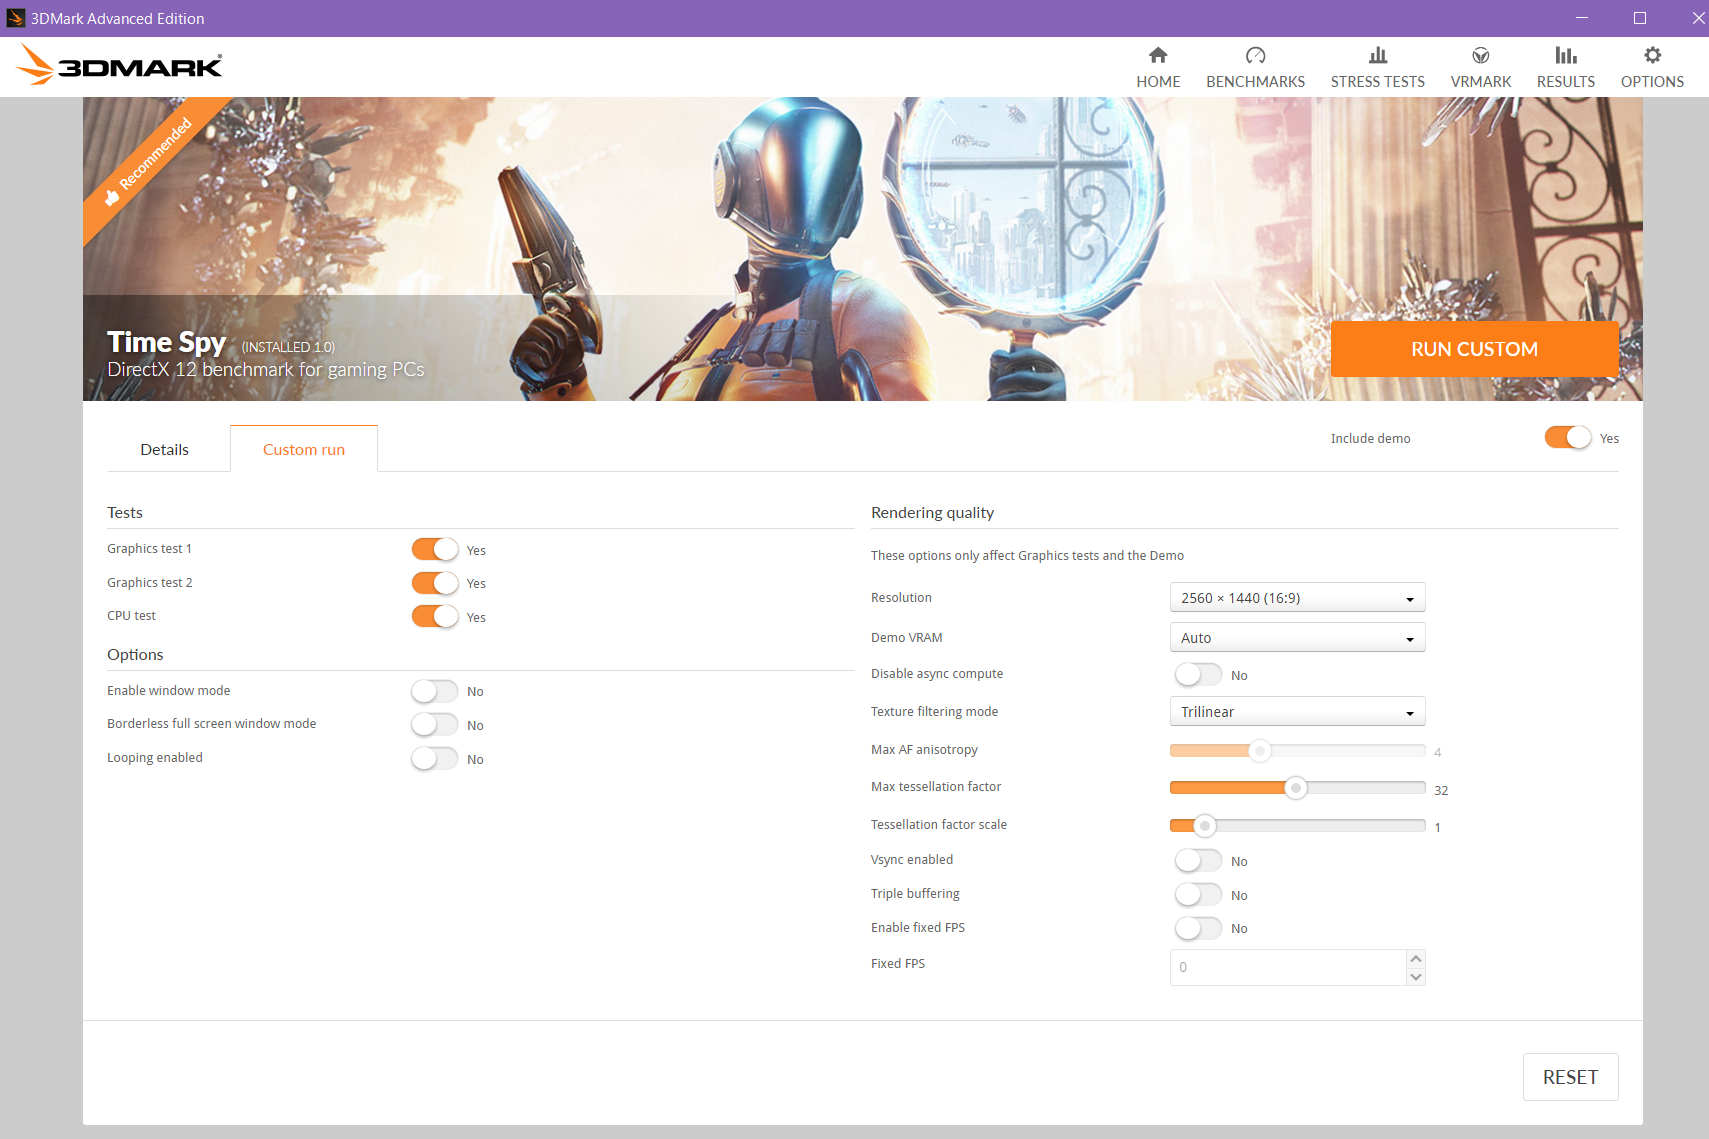Expand the Demo VRAM dropdown

click(x=1296, y=637)
